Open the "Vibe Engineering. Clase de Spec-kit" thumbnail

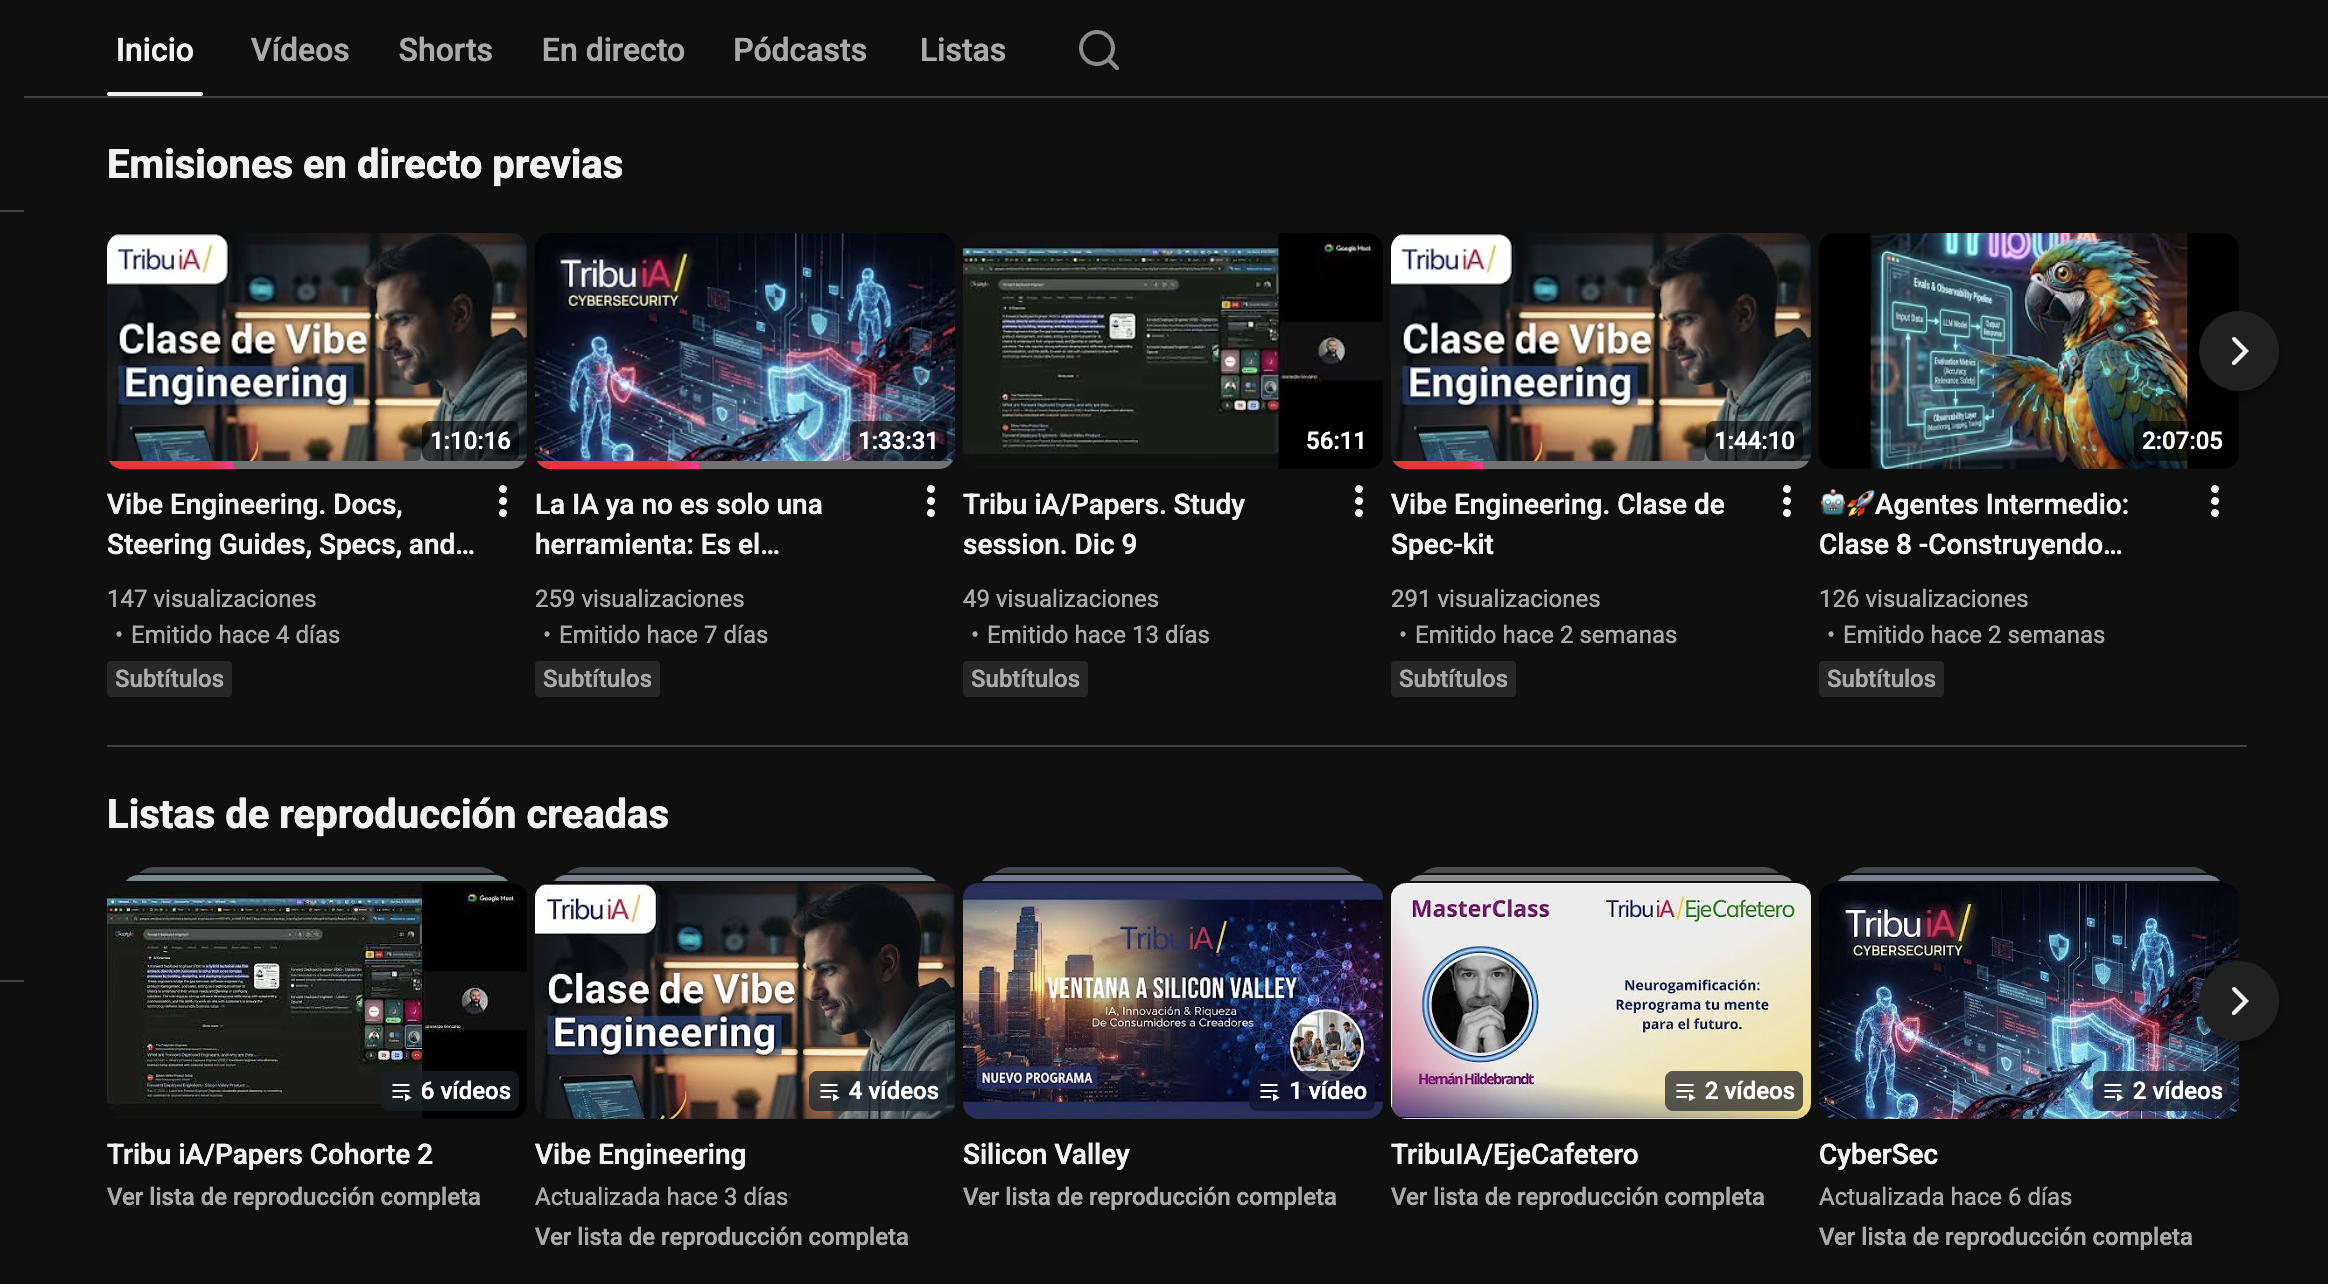coord(1601,350)
